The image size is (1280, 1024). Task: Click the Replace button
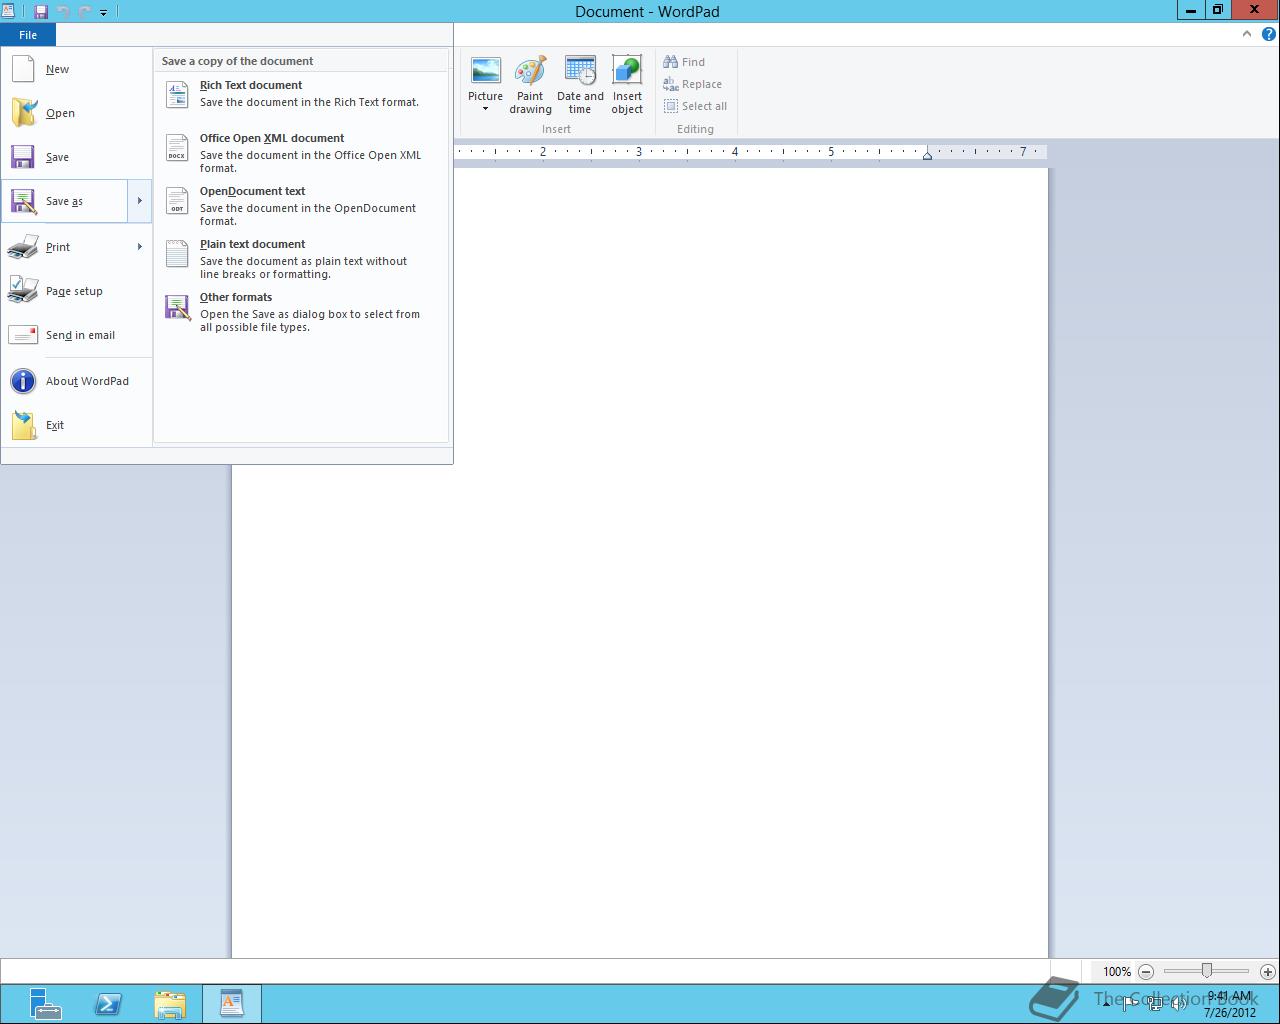pyautogui.click(x=692, y=84)
